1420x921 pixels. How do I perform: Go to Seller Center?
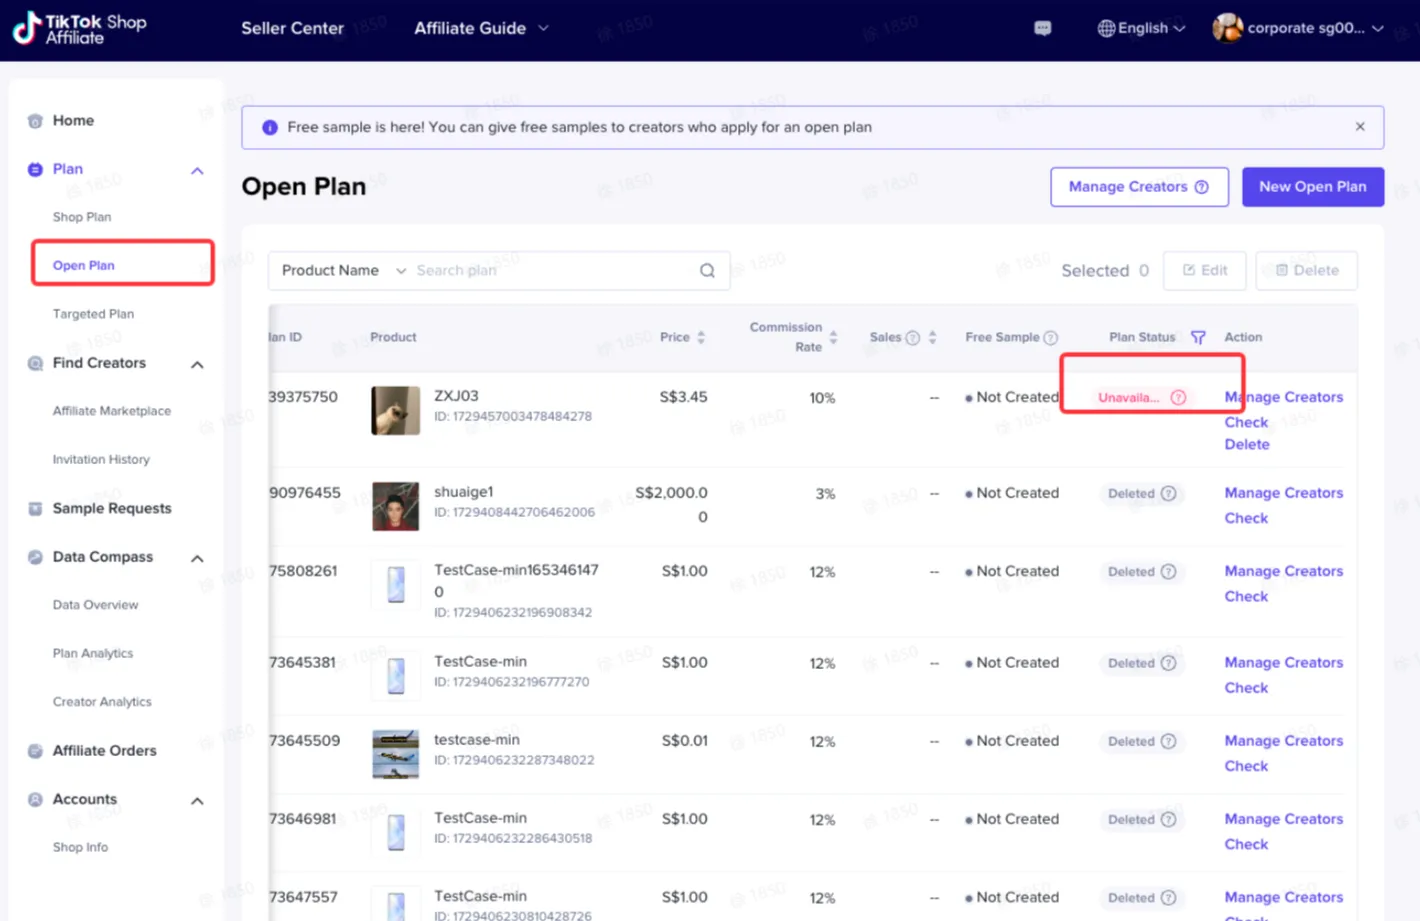point(292,28)
